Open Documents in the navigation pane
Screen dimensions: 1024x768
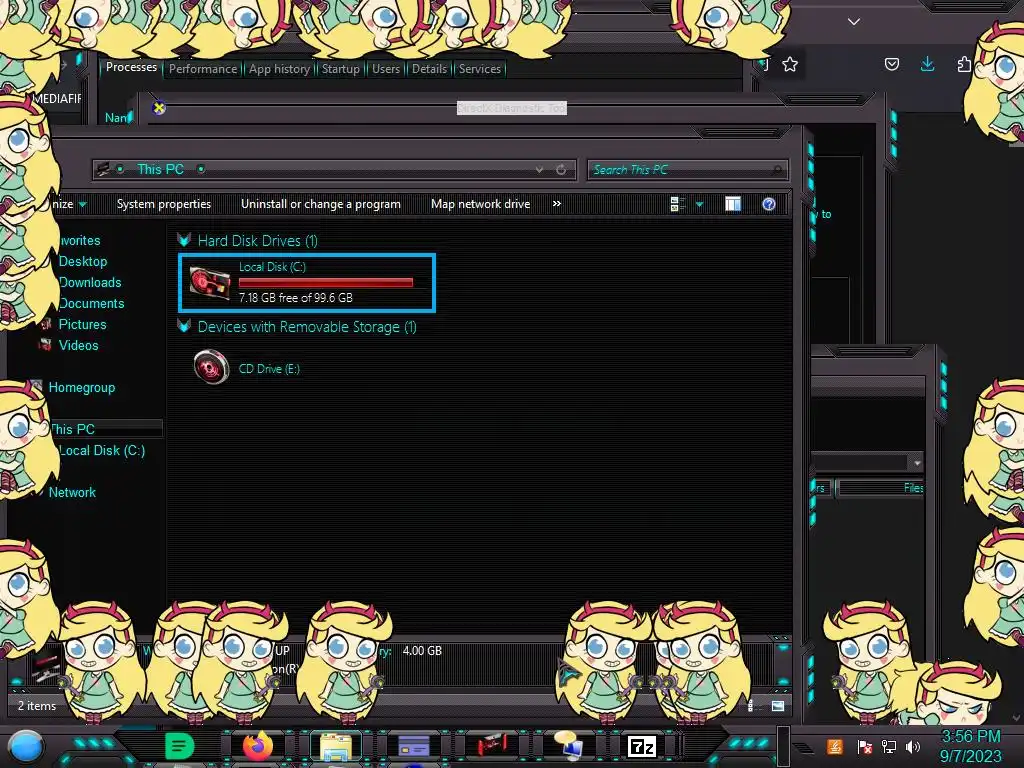coord(91,303)
